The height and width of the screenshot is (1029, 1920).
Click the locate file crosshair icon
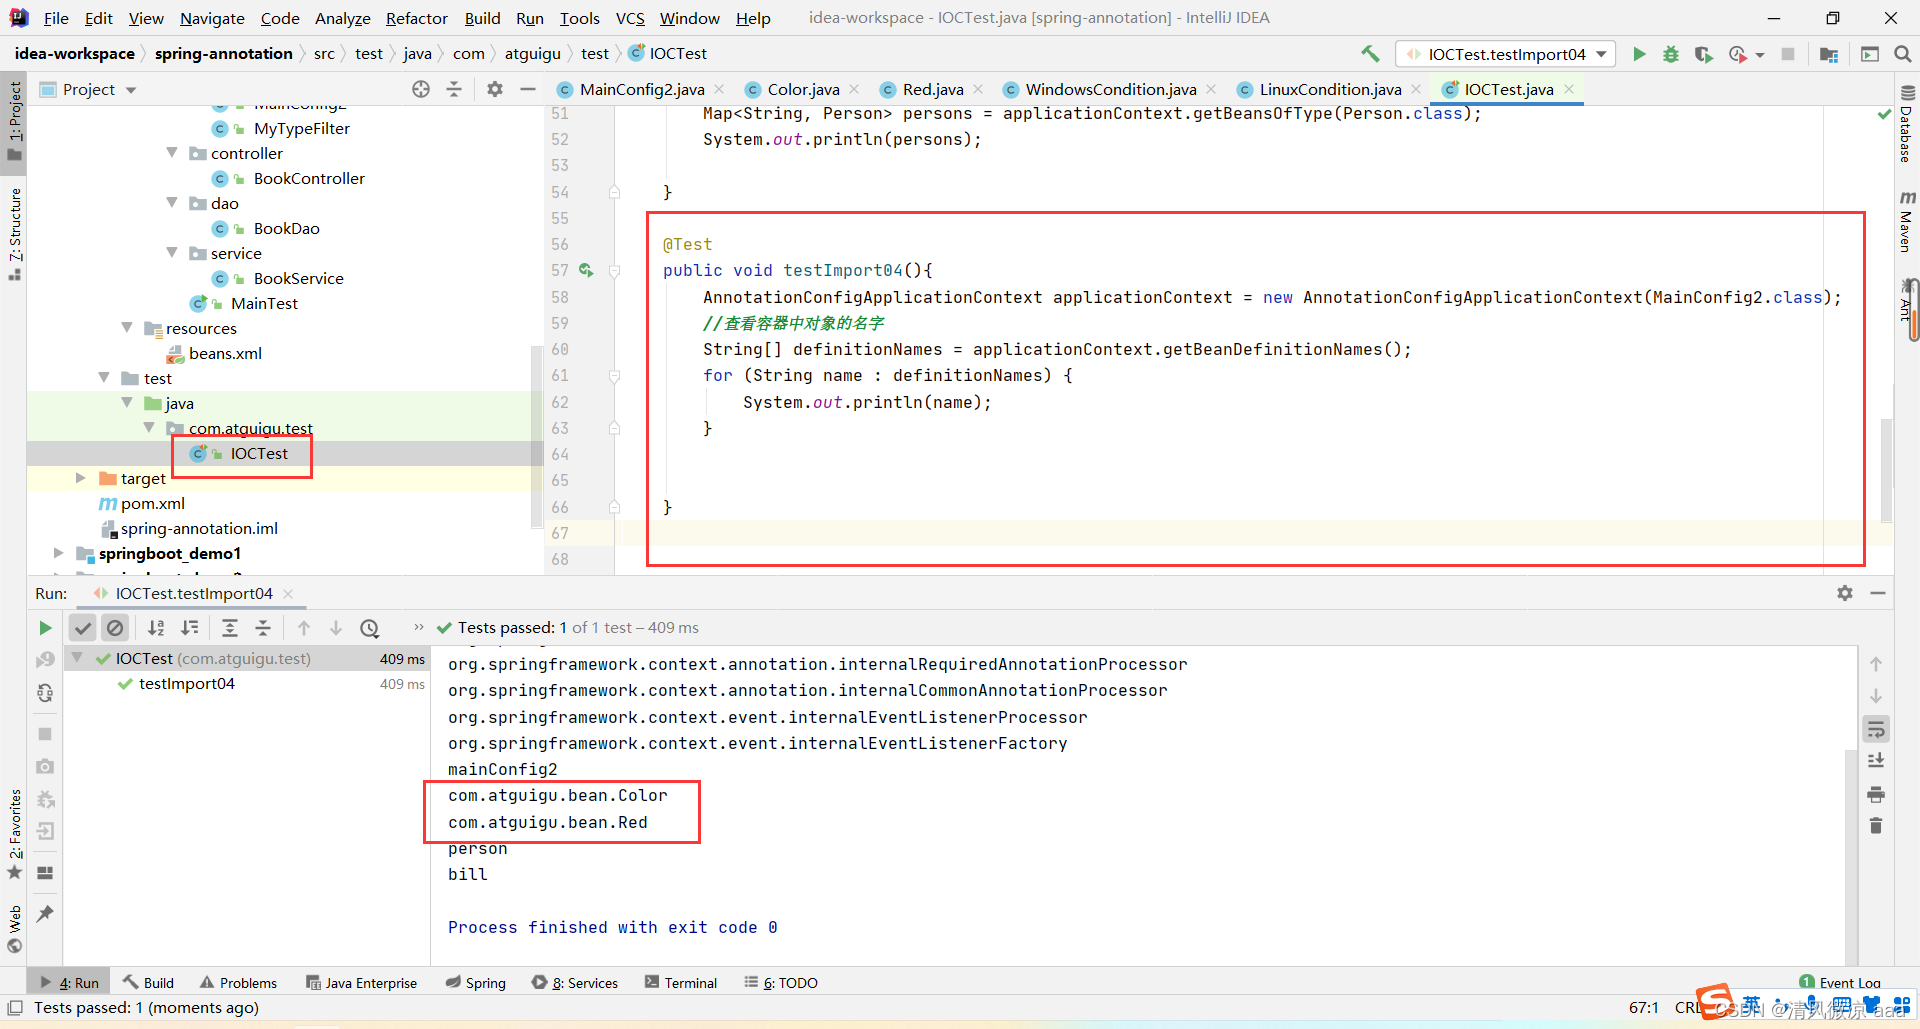coord(421,89)
